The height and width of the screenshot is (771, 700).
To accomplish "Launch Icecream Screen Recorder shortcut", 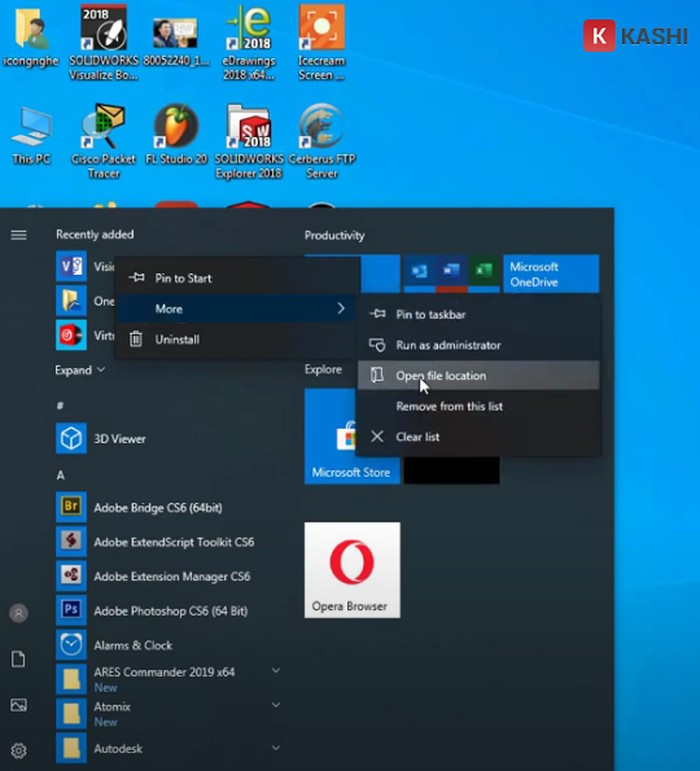I will [x=321, y=43].
